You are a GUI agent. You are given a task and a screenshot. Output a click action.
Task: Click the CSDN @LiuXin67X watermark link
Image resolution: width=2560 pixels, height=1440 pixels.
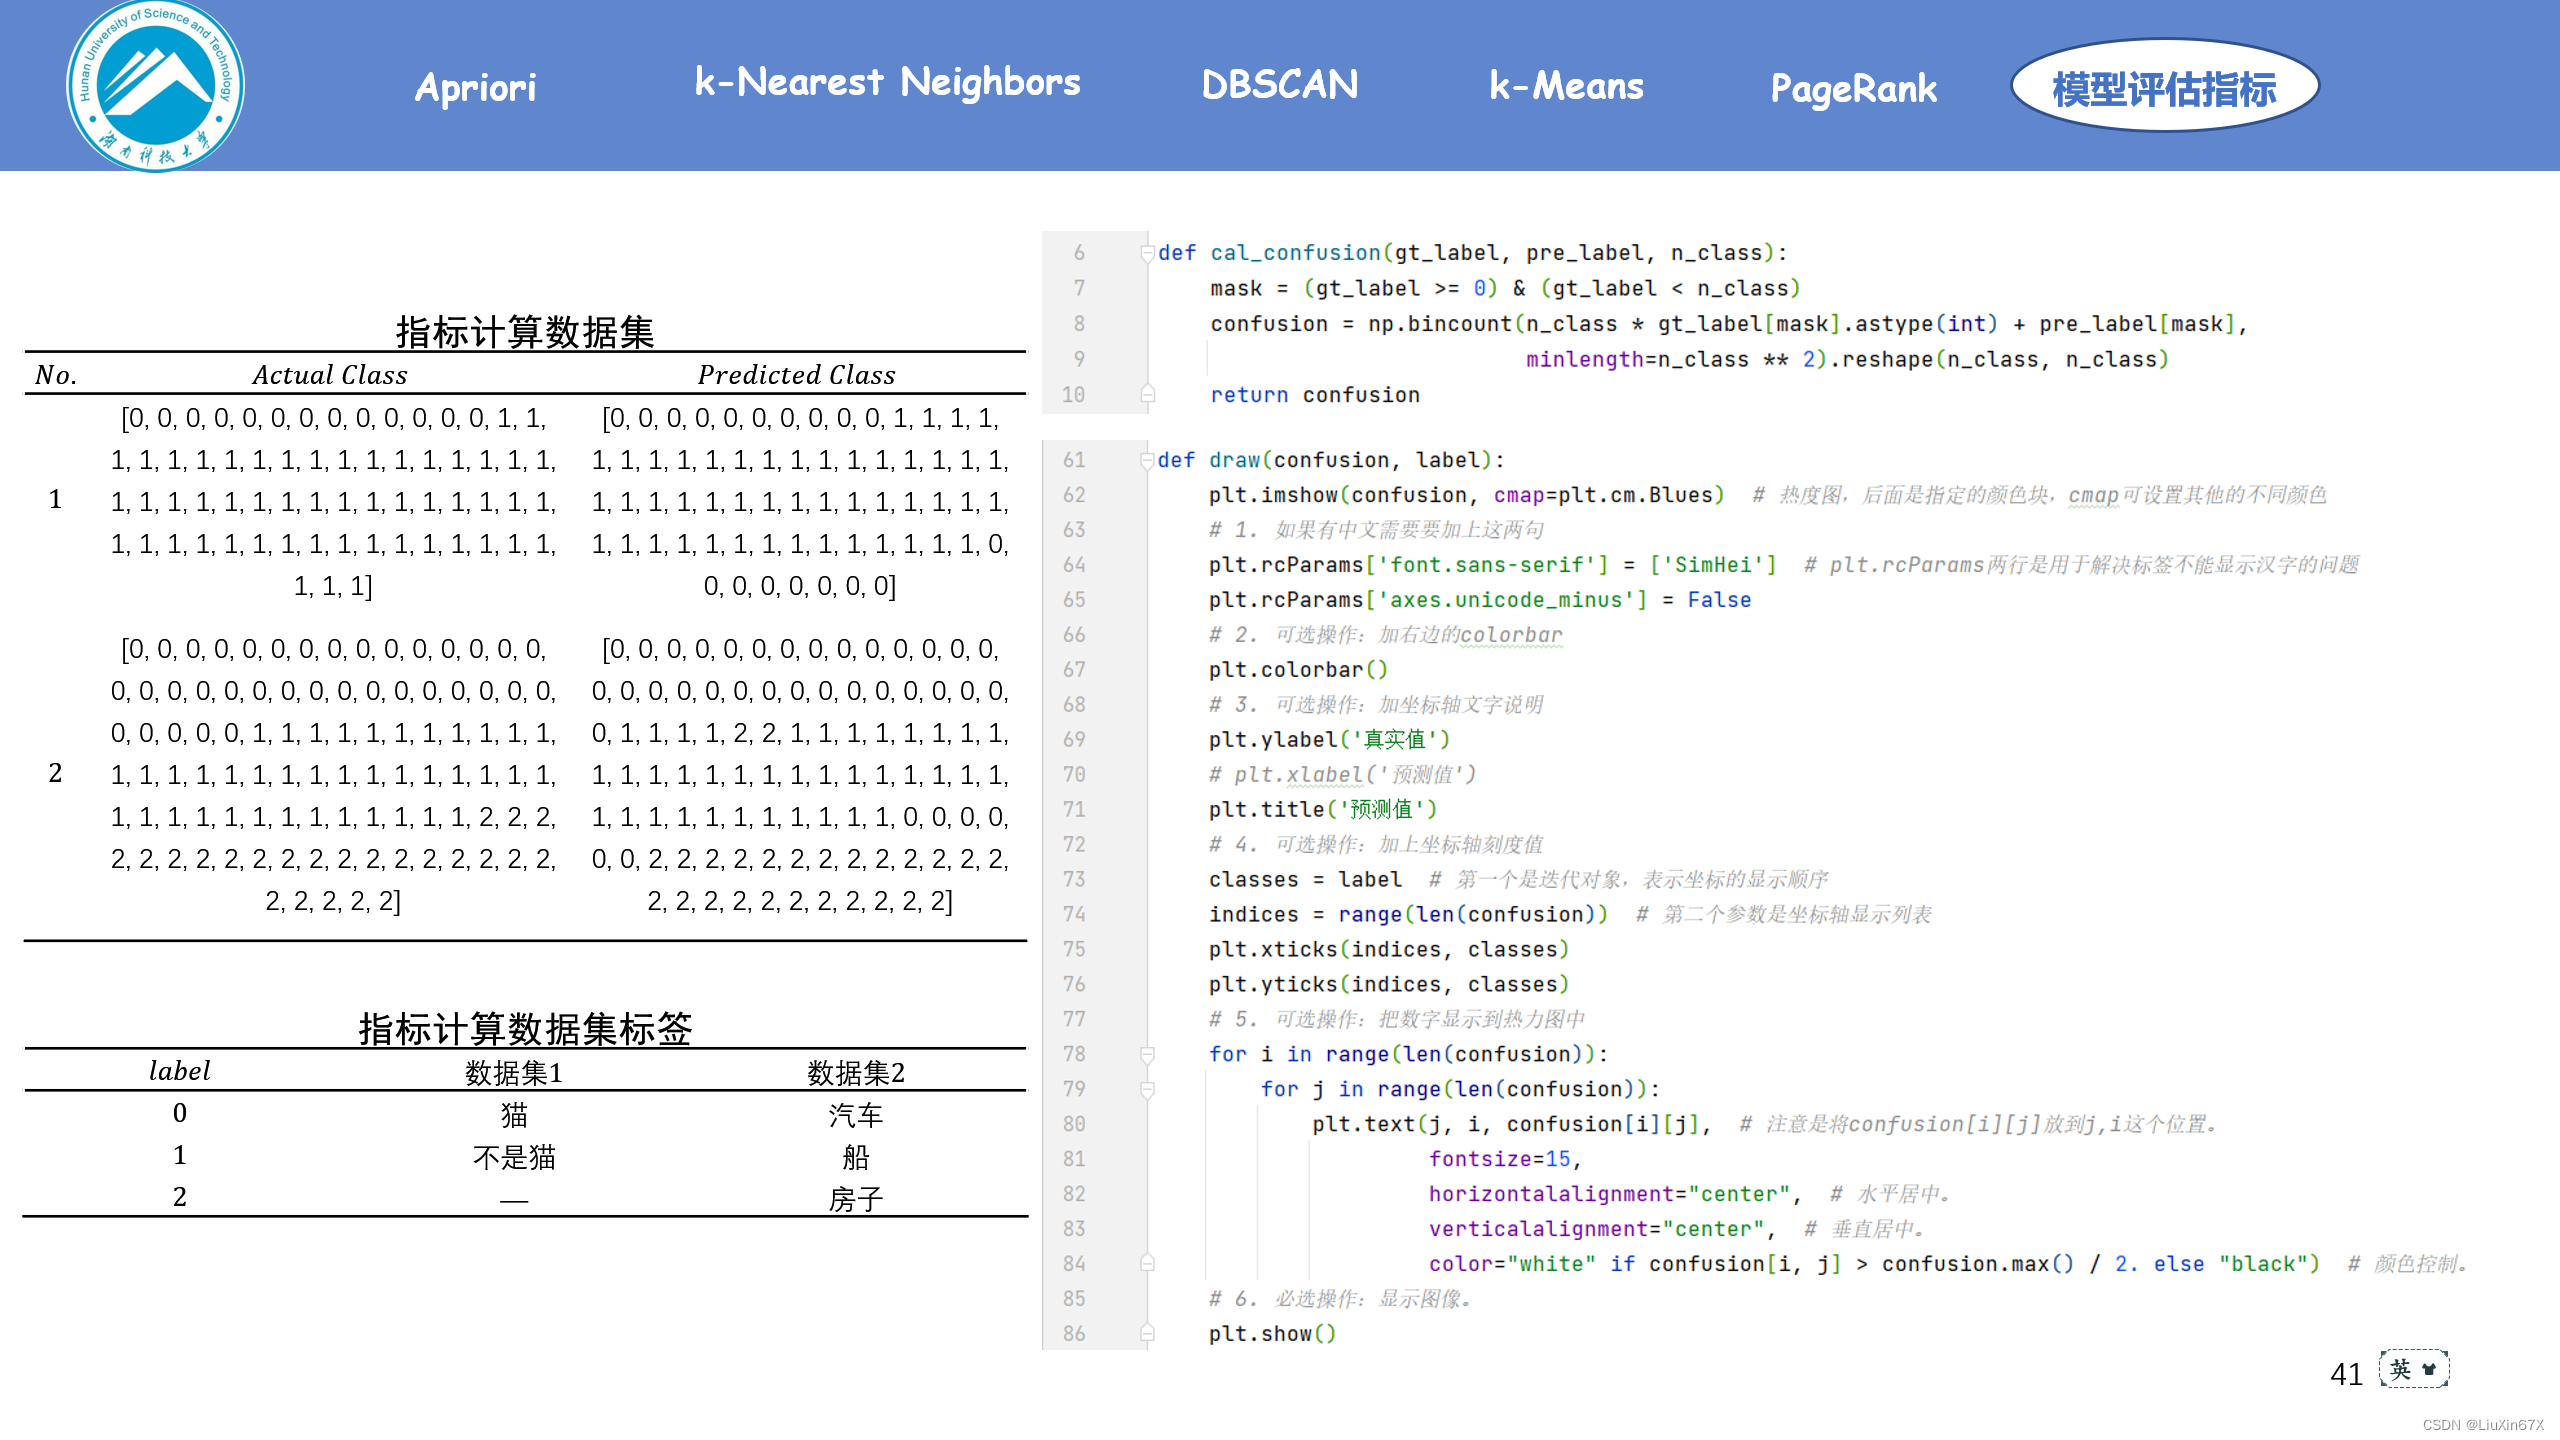2482,1425
